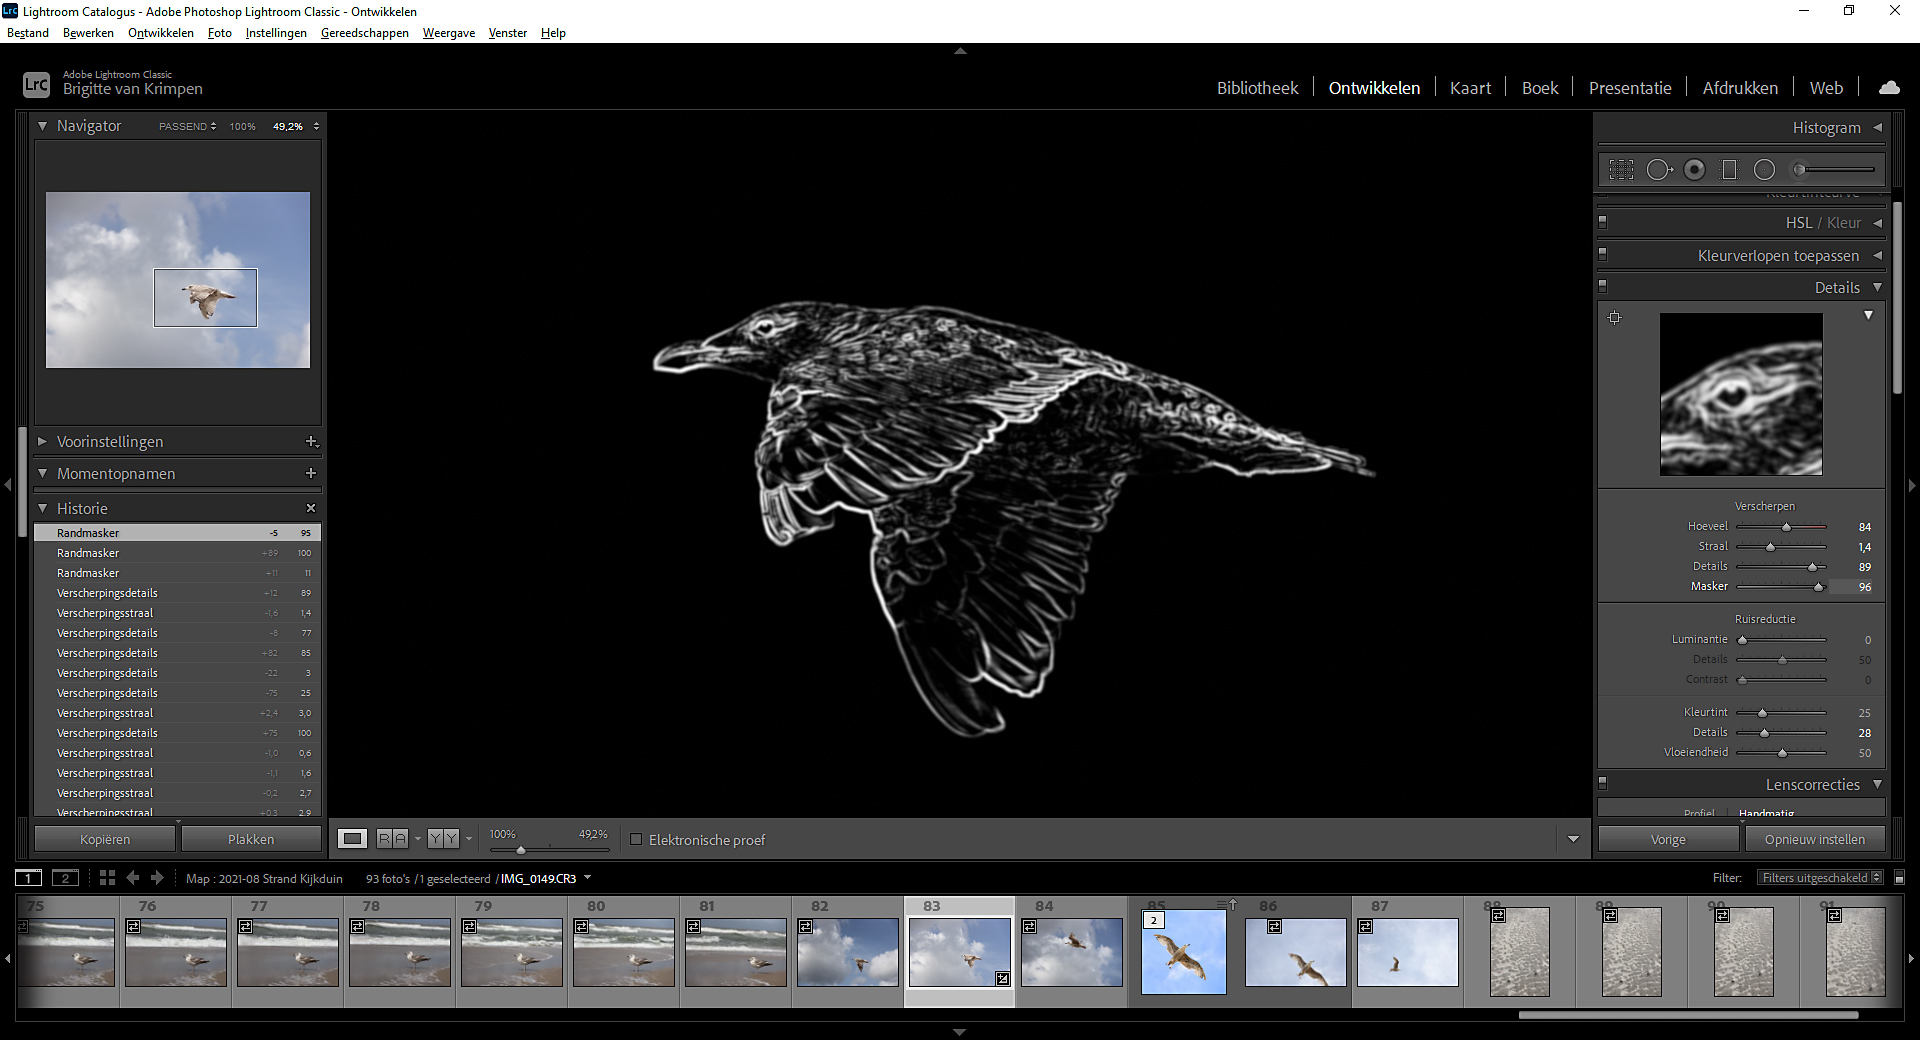
Task: Select the Spot Removal tool
Action: 1658,170
